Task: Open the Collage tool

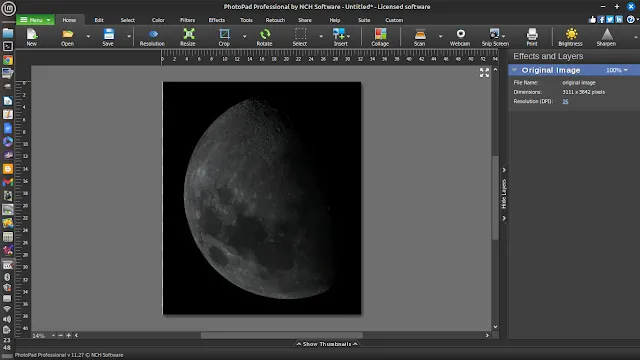Action: coord(380,37)
